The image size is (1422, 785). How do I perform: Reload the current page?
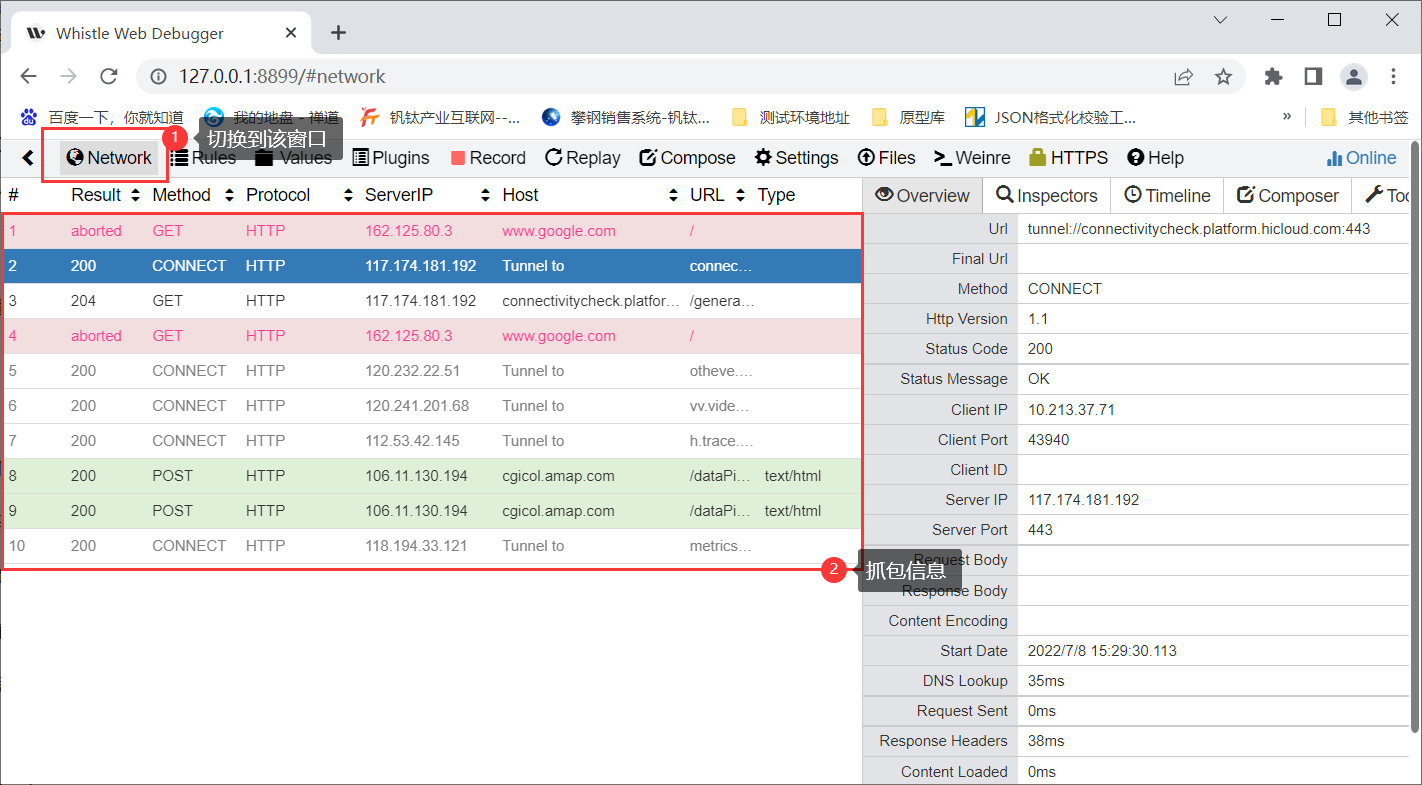tap(109, 77)
